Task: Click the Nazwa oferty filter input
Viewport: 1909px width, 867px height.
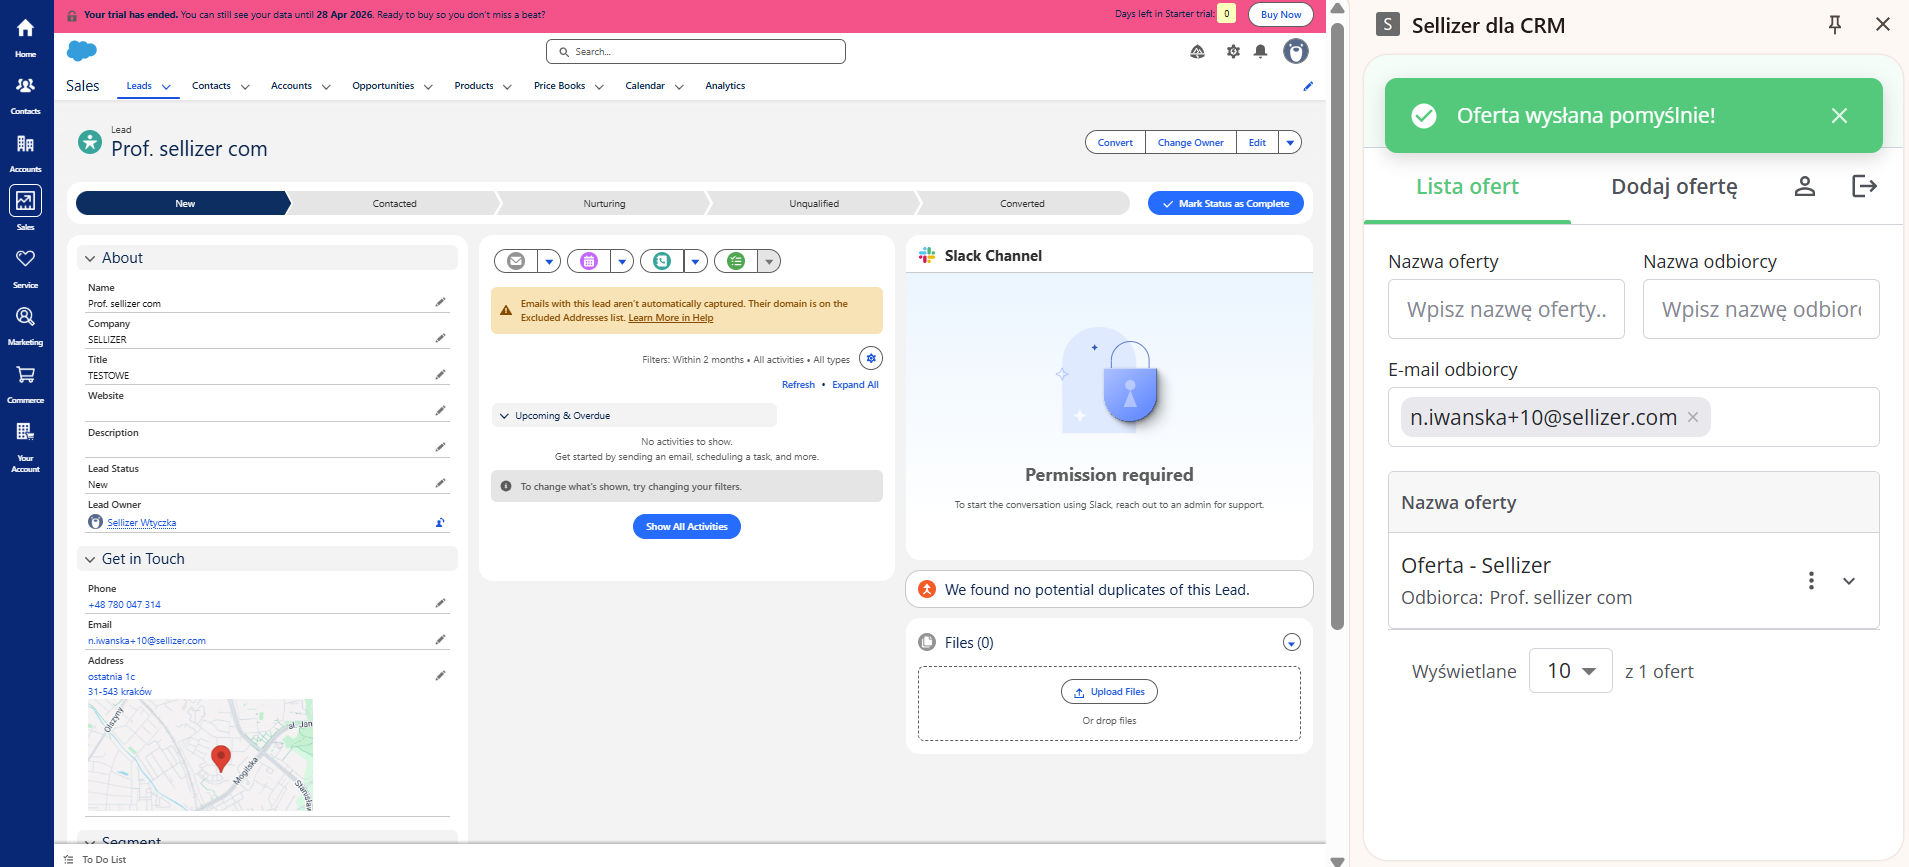Action: (1505, 310)
